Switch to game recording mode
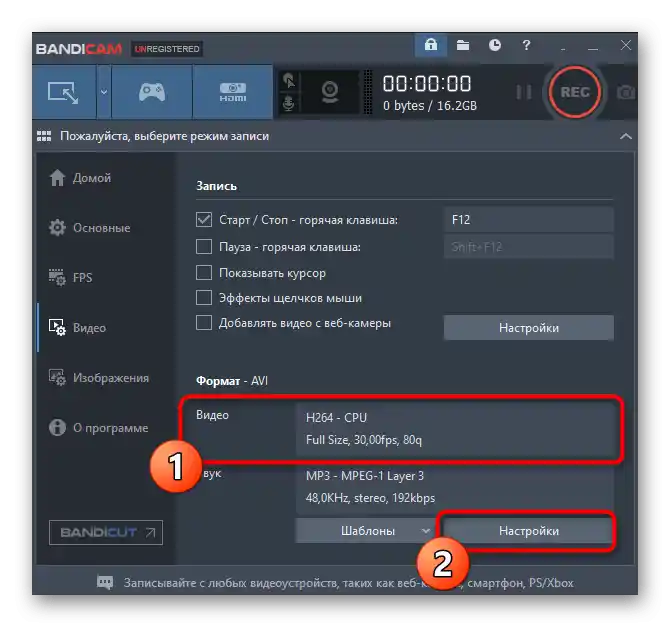This screenshot has width=670, height=627. pyautogui.click(x=152, y=92)
